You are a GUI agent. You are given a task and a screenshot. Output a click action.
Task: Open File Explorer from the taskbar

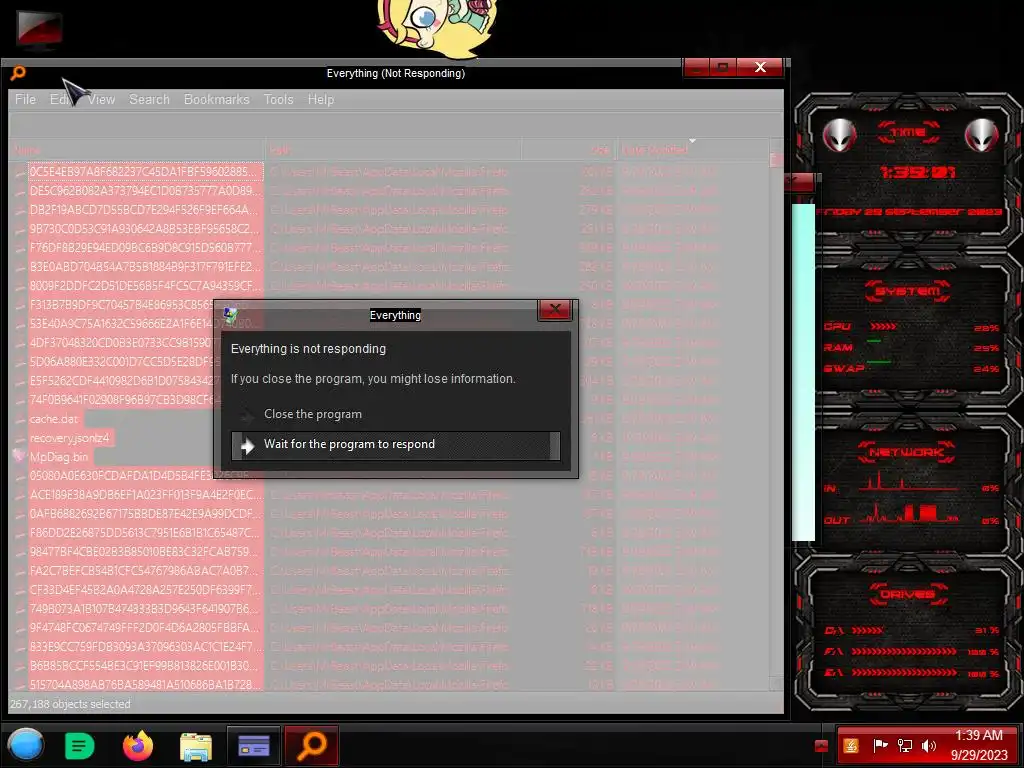196,746
